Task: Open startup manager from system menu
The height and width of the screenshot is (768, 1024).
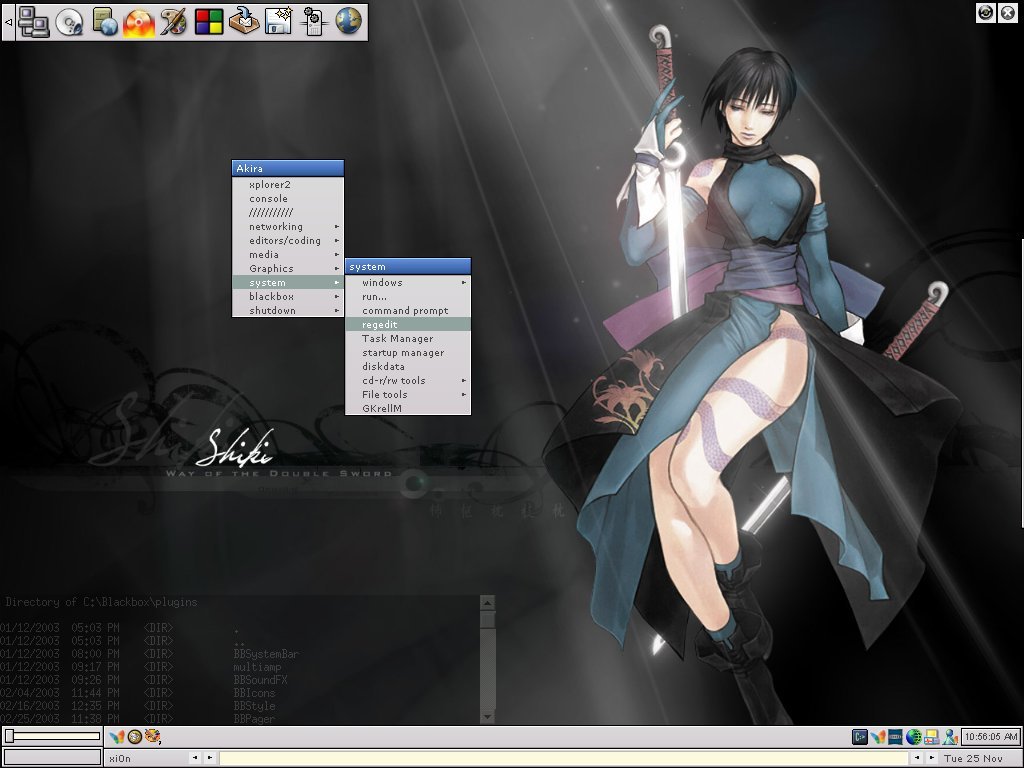Action: (408, 353)
